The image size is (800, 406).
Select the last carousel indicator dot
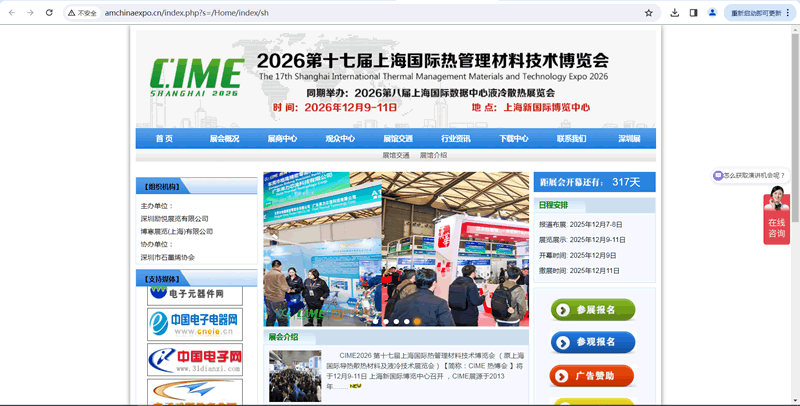(417, 321)
